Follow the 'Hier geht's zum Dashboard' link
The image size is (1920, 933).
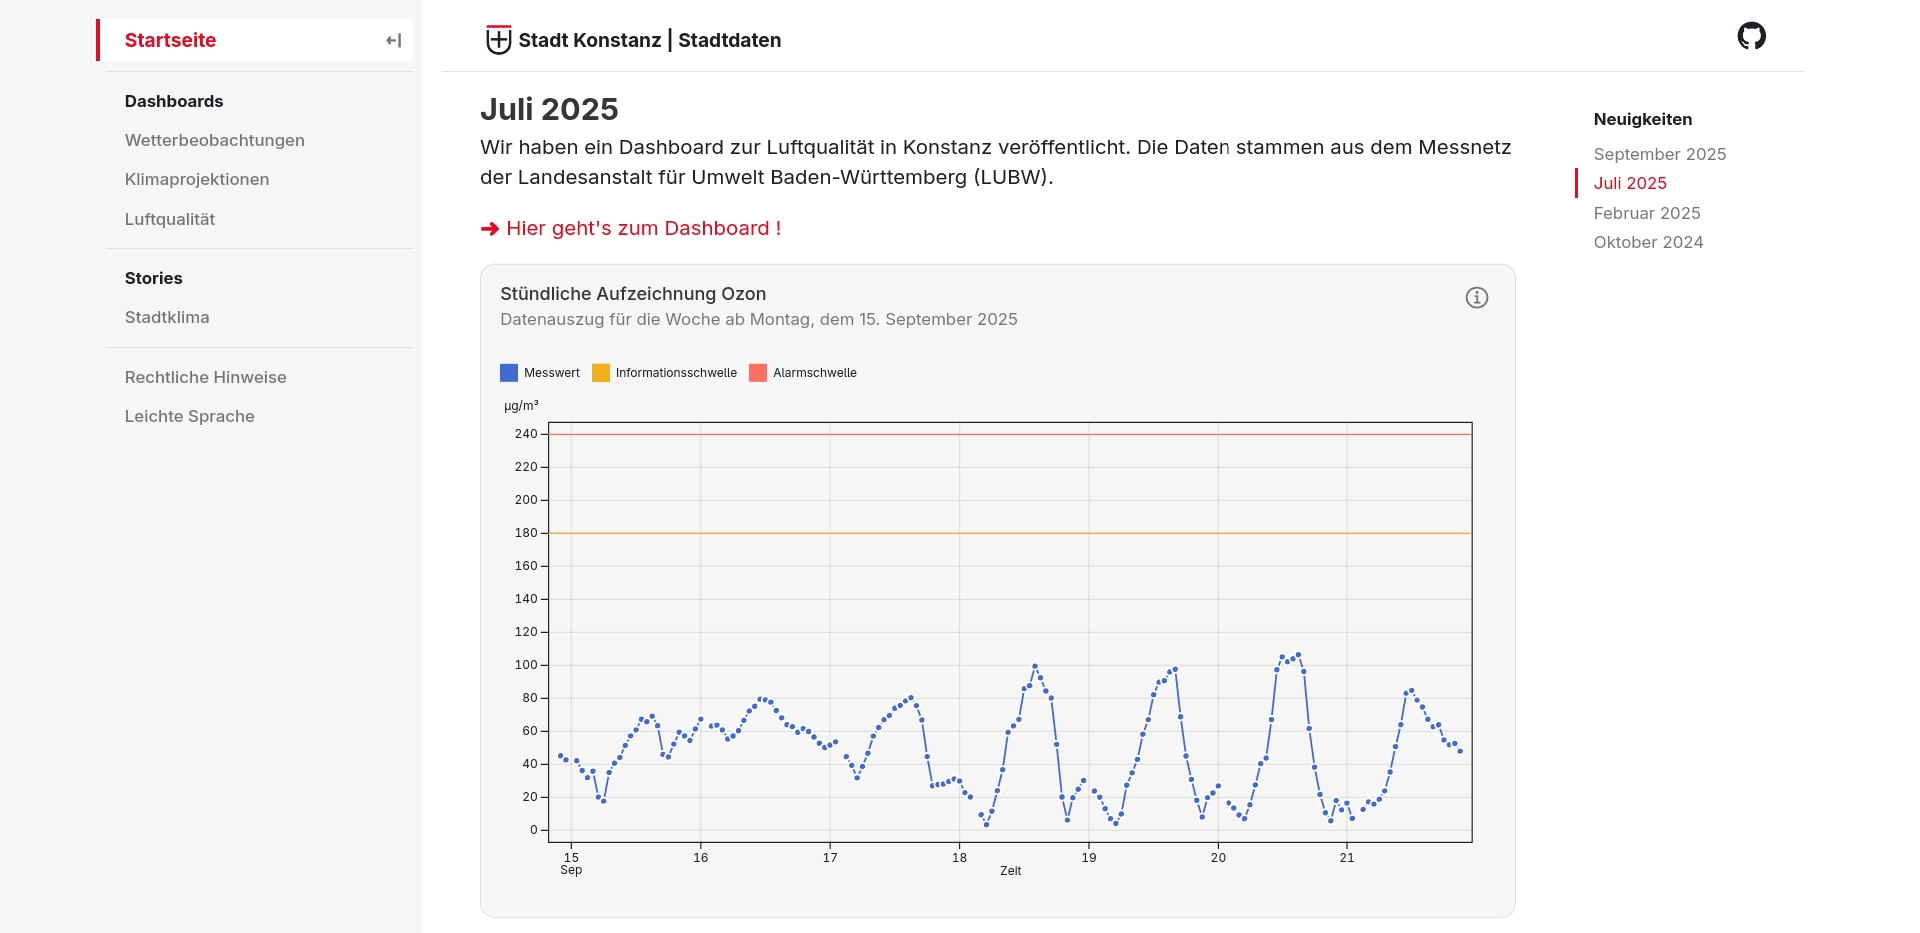point(643,229)
